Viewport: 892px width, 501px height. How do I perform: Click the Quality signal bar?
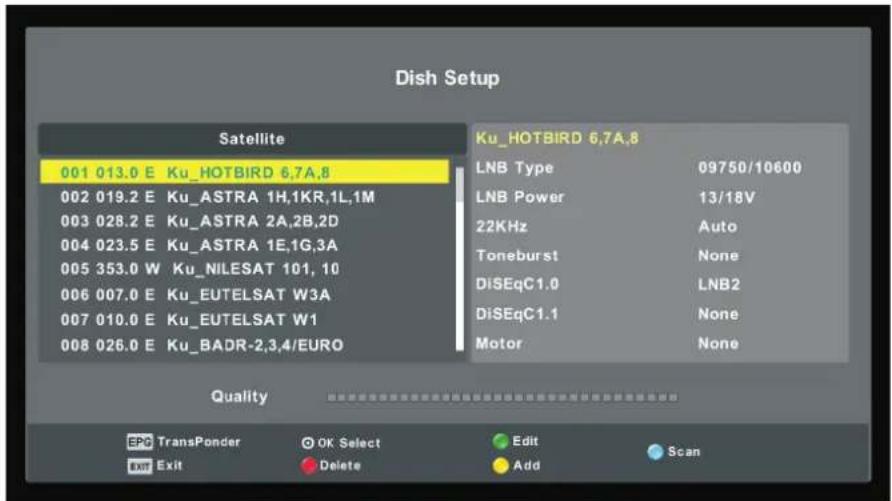click(502, 398)
